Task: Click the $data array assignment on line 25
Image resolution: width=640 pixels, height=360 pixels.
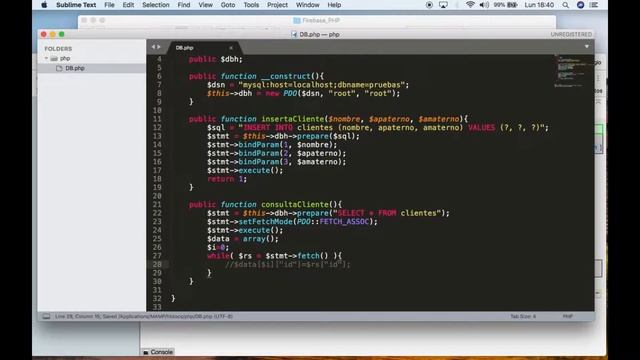Action: (243, 239)
